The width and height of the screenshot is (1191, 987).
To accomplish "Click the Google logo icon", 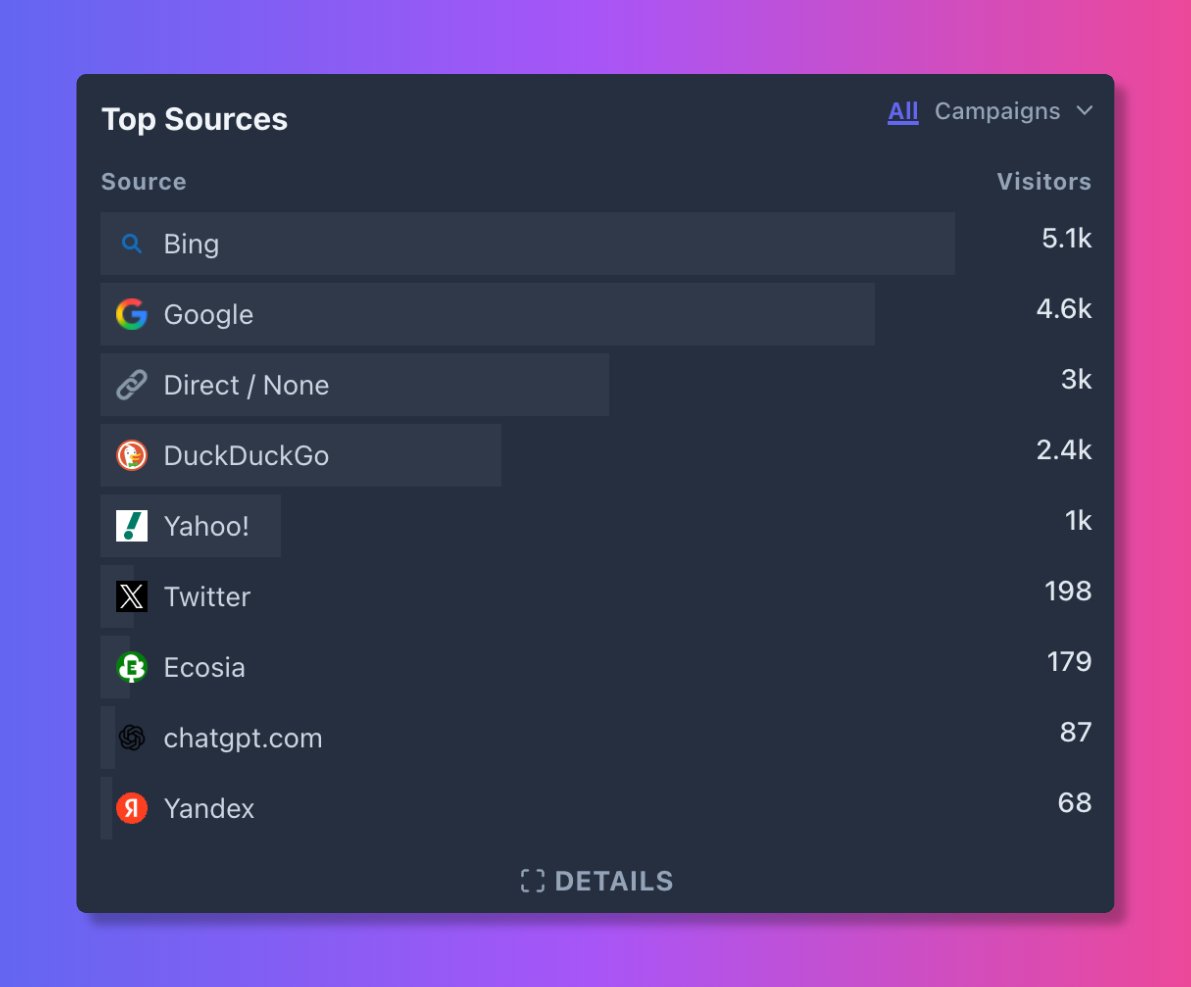I will pyautogui.click(x=131, y=315).
